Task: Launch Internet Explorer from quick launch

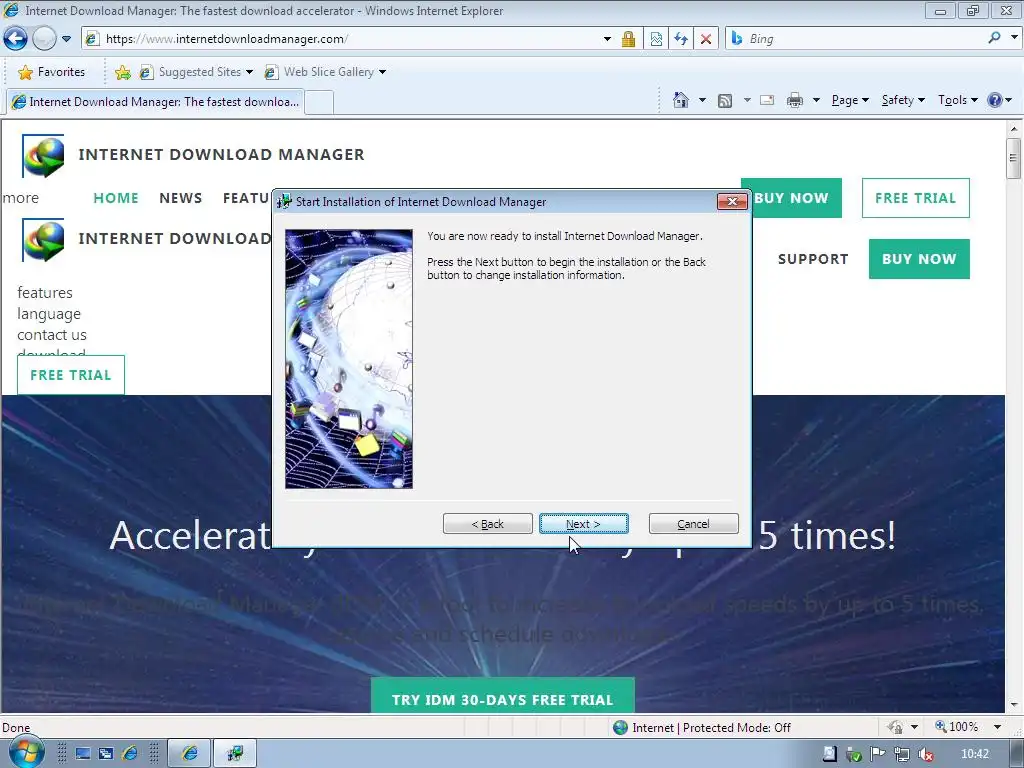Action: [x=129, y=754]
